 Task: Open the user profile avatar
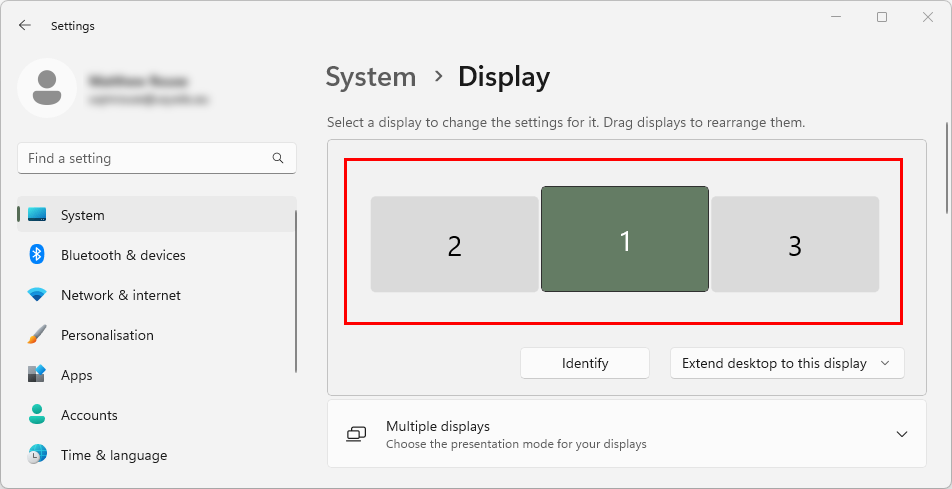coord(47,88)
